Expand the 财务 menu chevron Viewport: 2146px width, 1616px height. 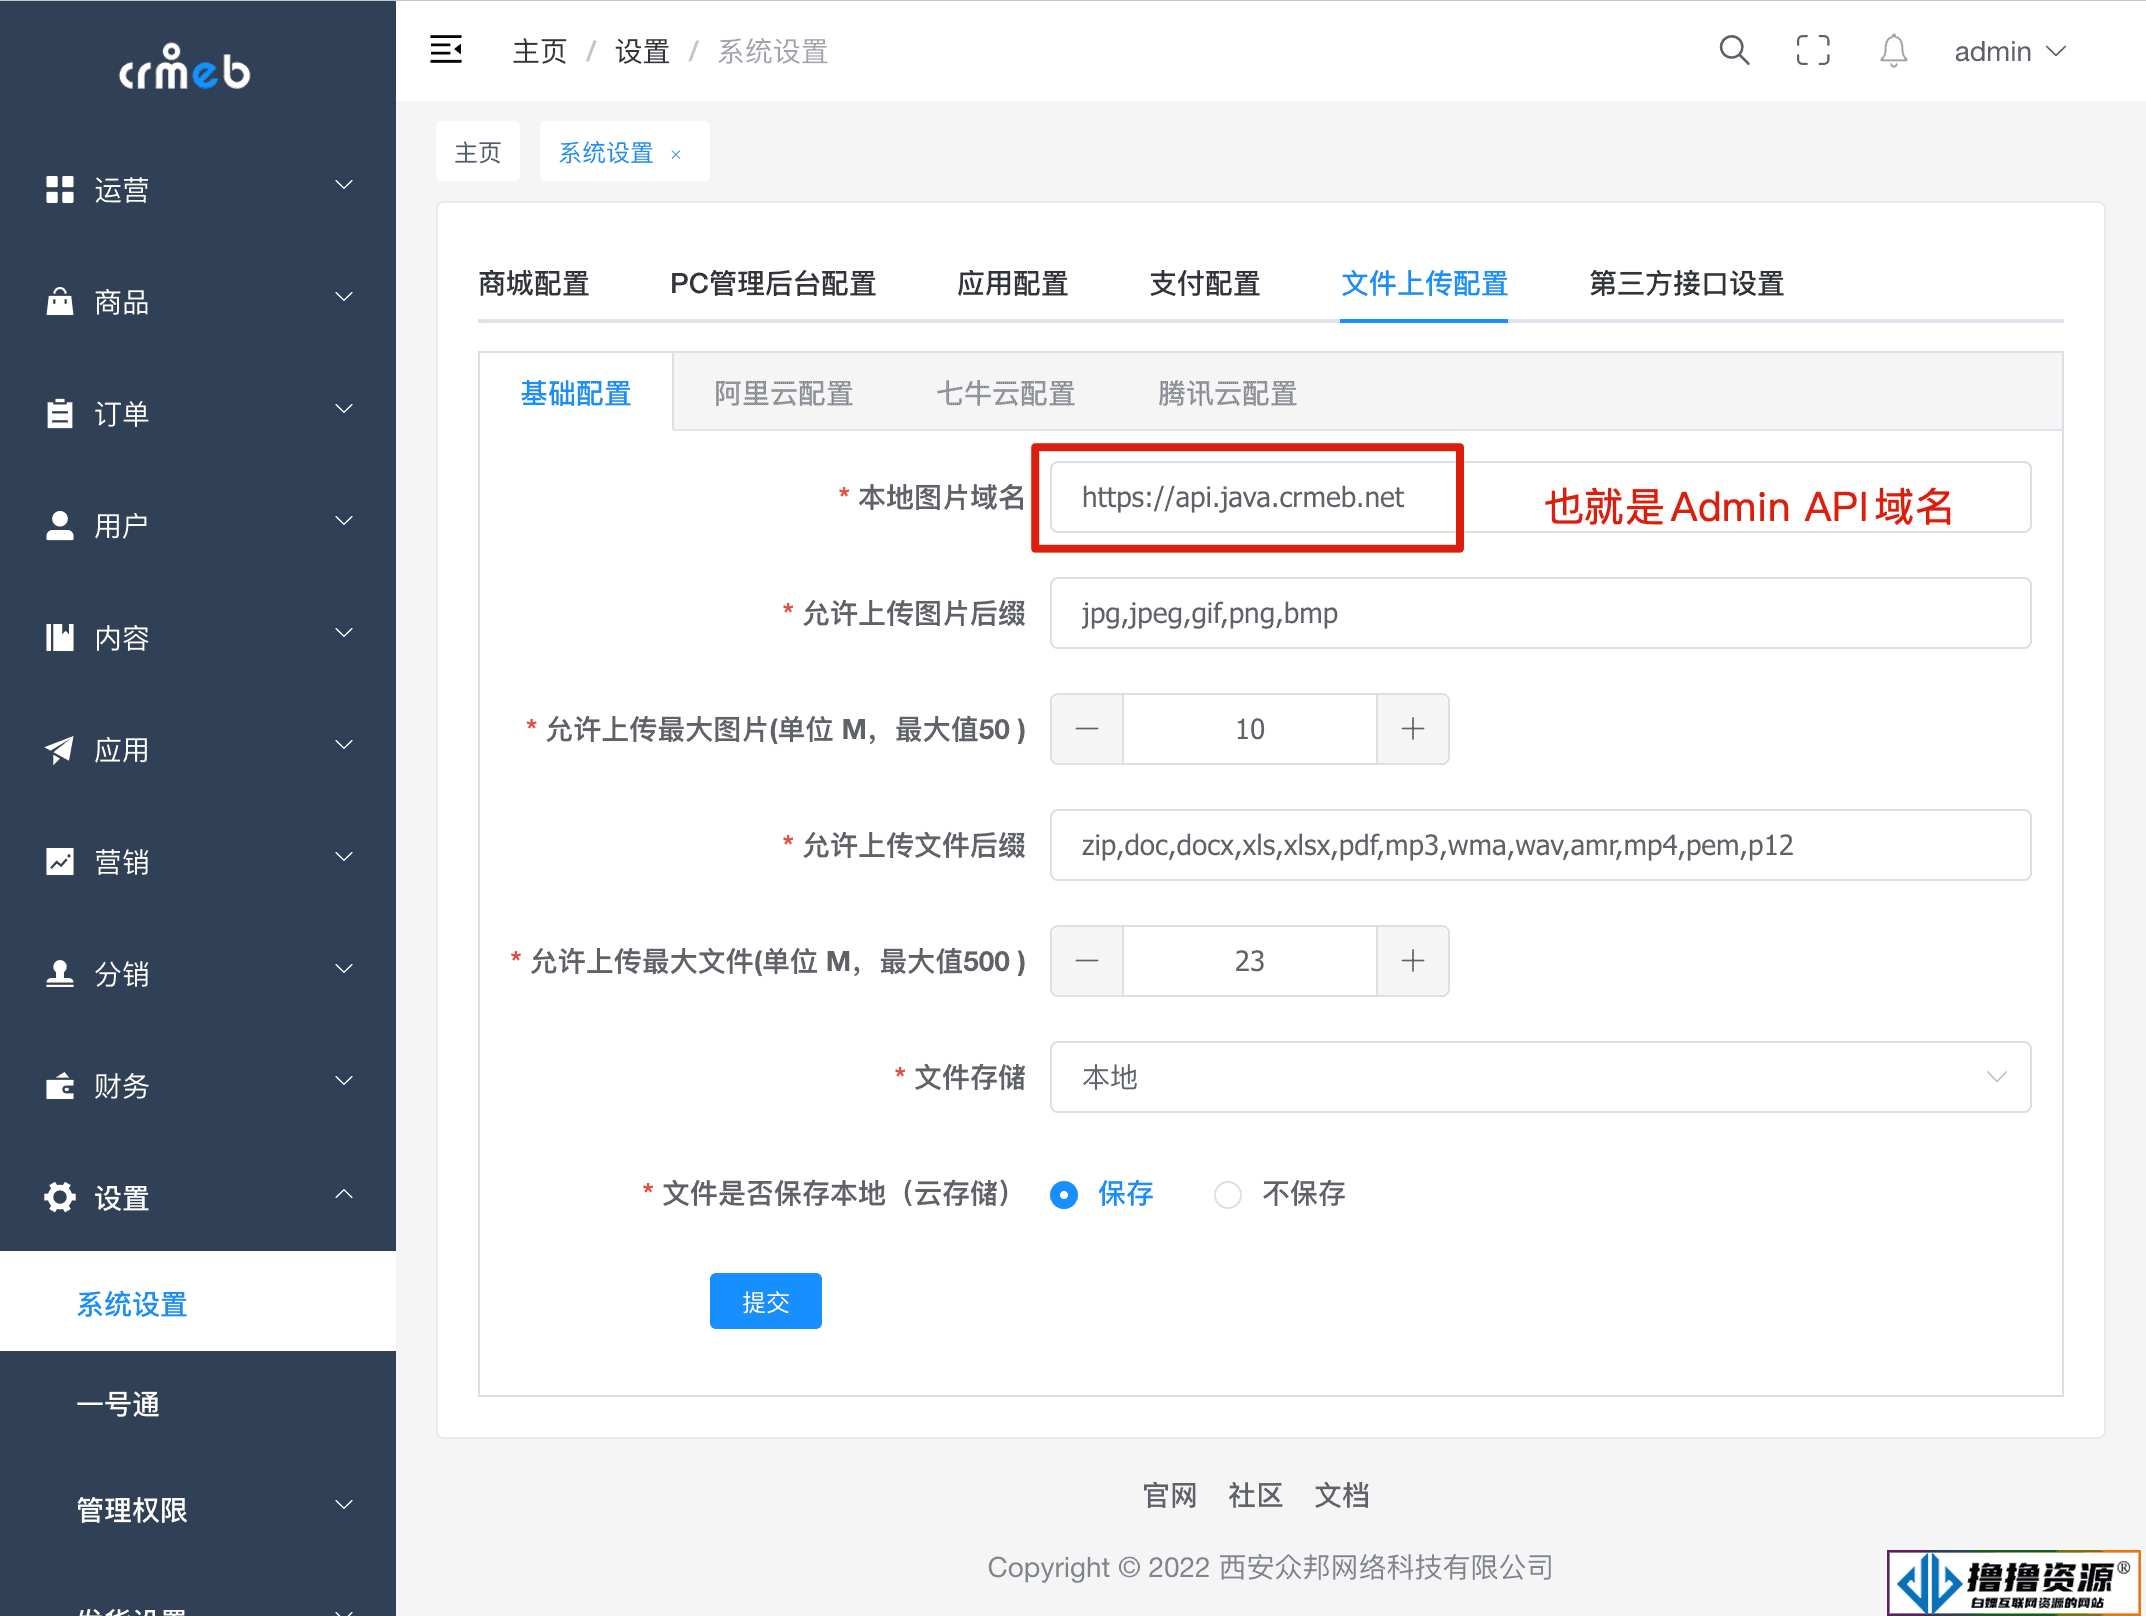coord(344,1081)
